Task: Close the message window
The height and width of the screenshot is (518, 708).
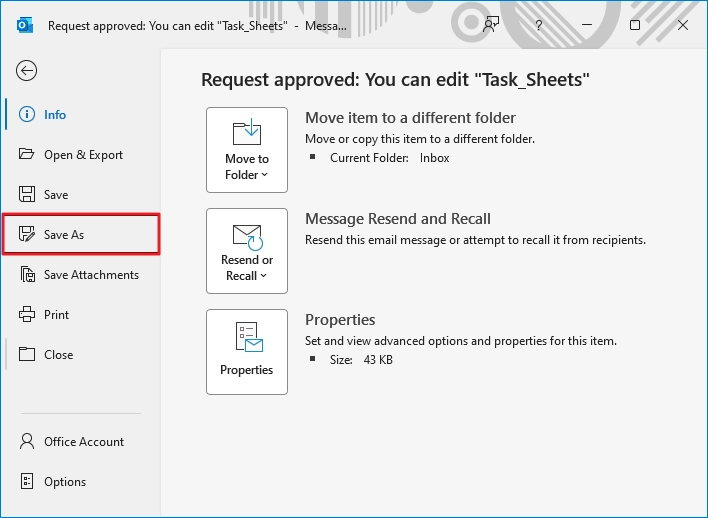Action: coord(683,25)
